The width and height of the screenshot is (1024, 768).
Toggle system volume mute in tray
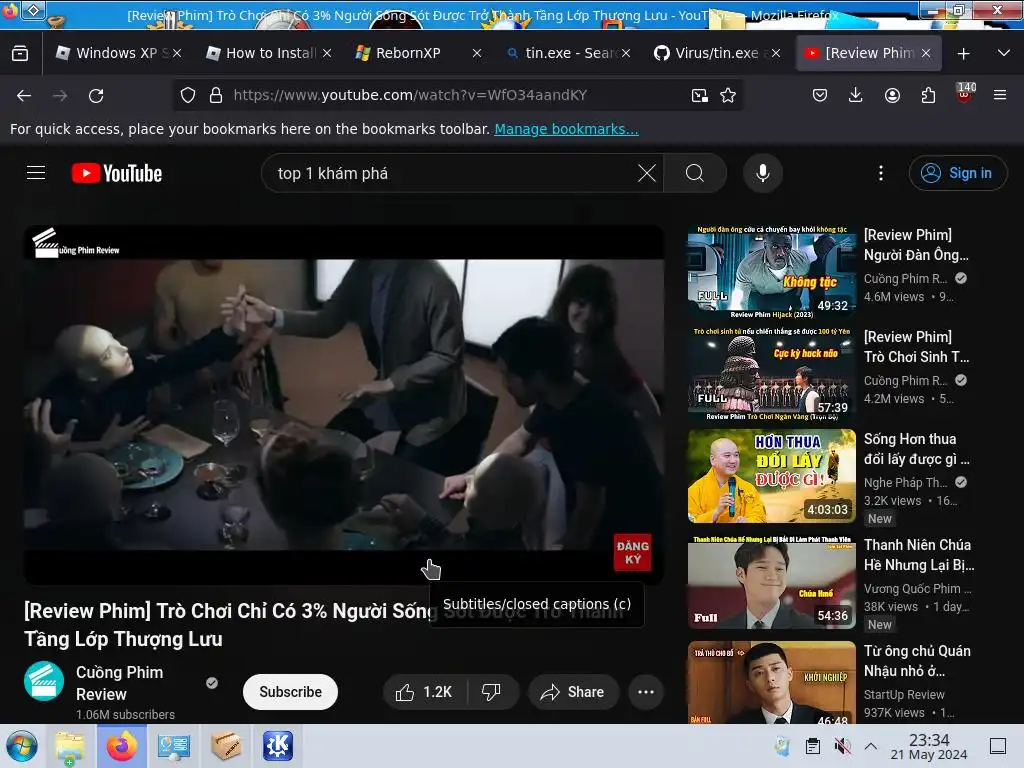pos(843,746)
